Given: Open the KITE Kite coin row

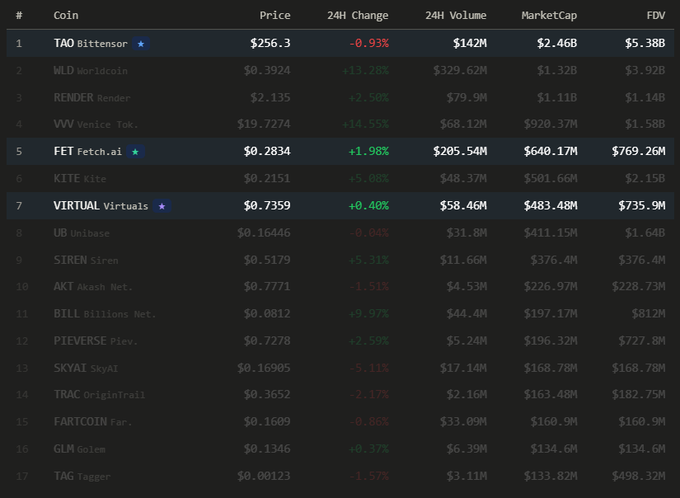Looking at the screenshot, I should point(340,179).
